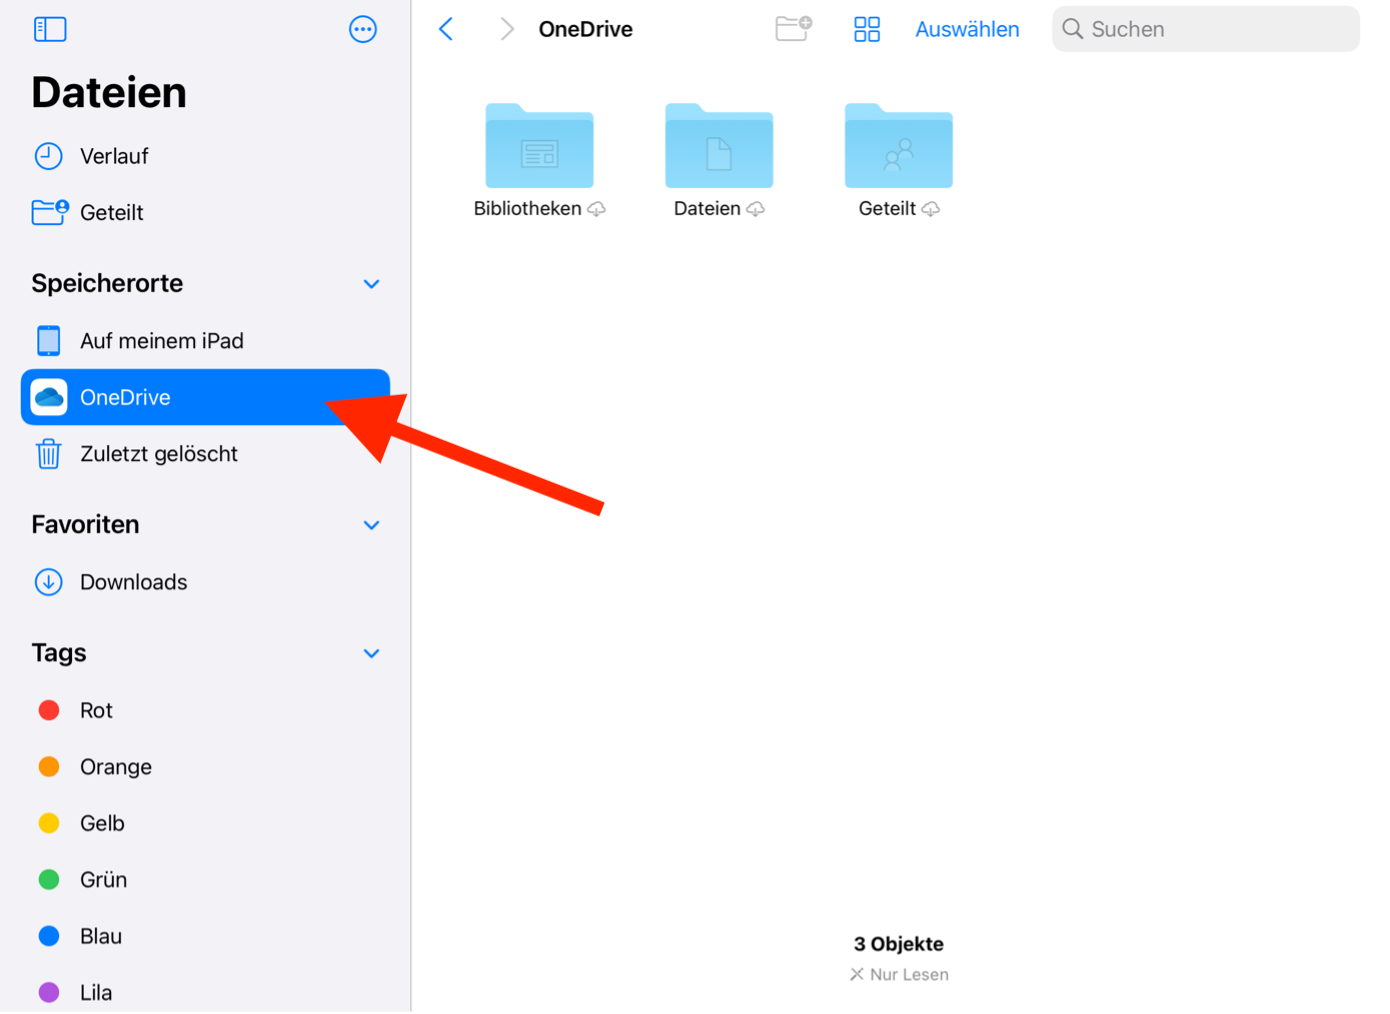Create a new folder with the folder-plus icon
Screen dimensions: 1390x1014
click(793, 29)
